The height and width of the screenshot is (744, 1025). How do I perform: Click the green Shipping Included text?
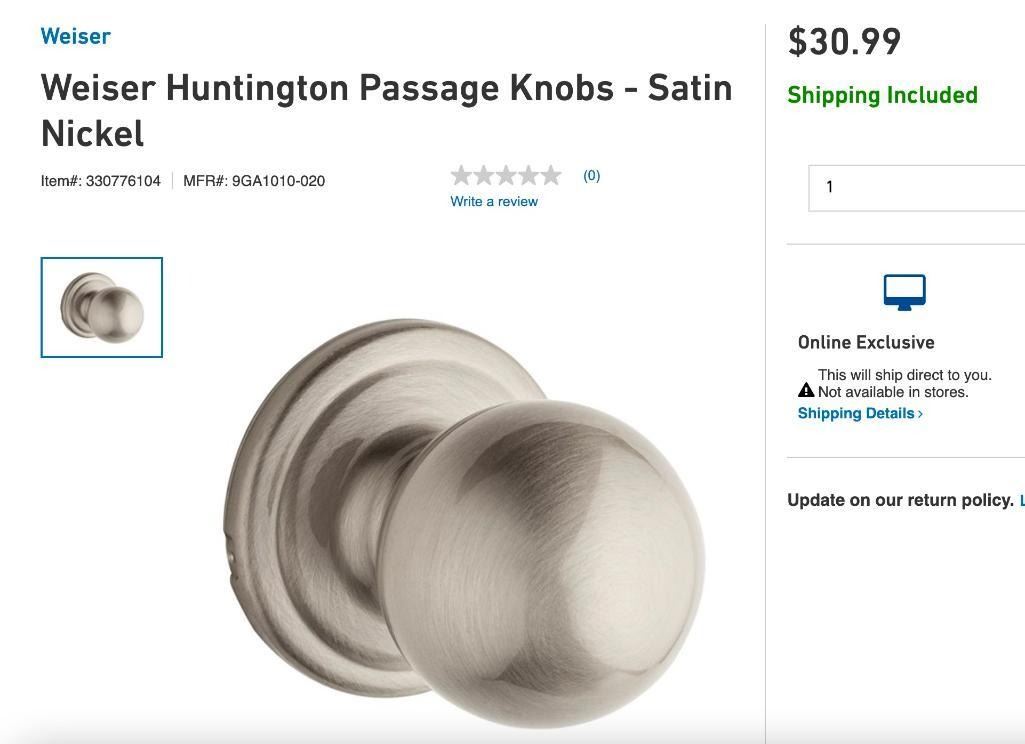coord(882,95)
